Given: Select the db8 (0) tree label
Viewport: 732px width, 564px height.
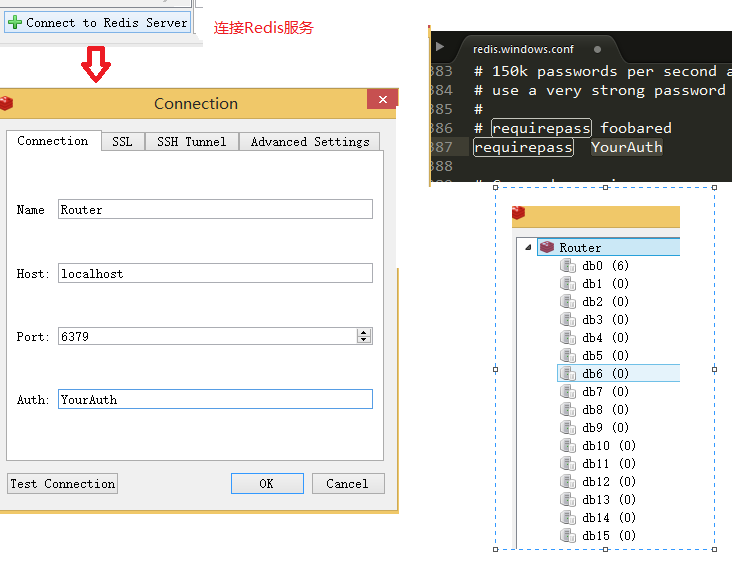Looking at the screenshot, I should click(x=605, y=410).
